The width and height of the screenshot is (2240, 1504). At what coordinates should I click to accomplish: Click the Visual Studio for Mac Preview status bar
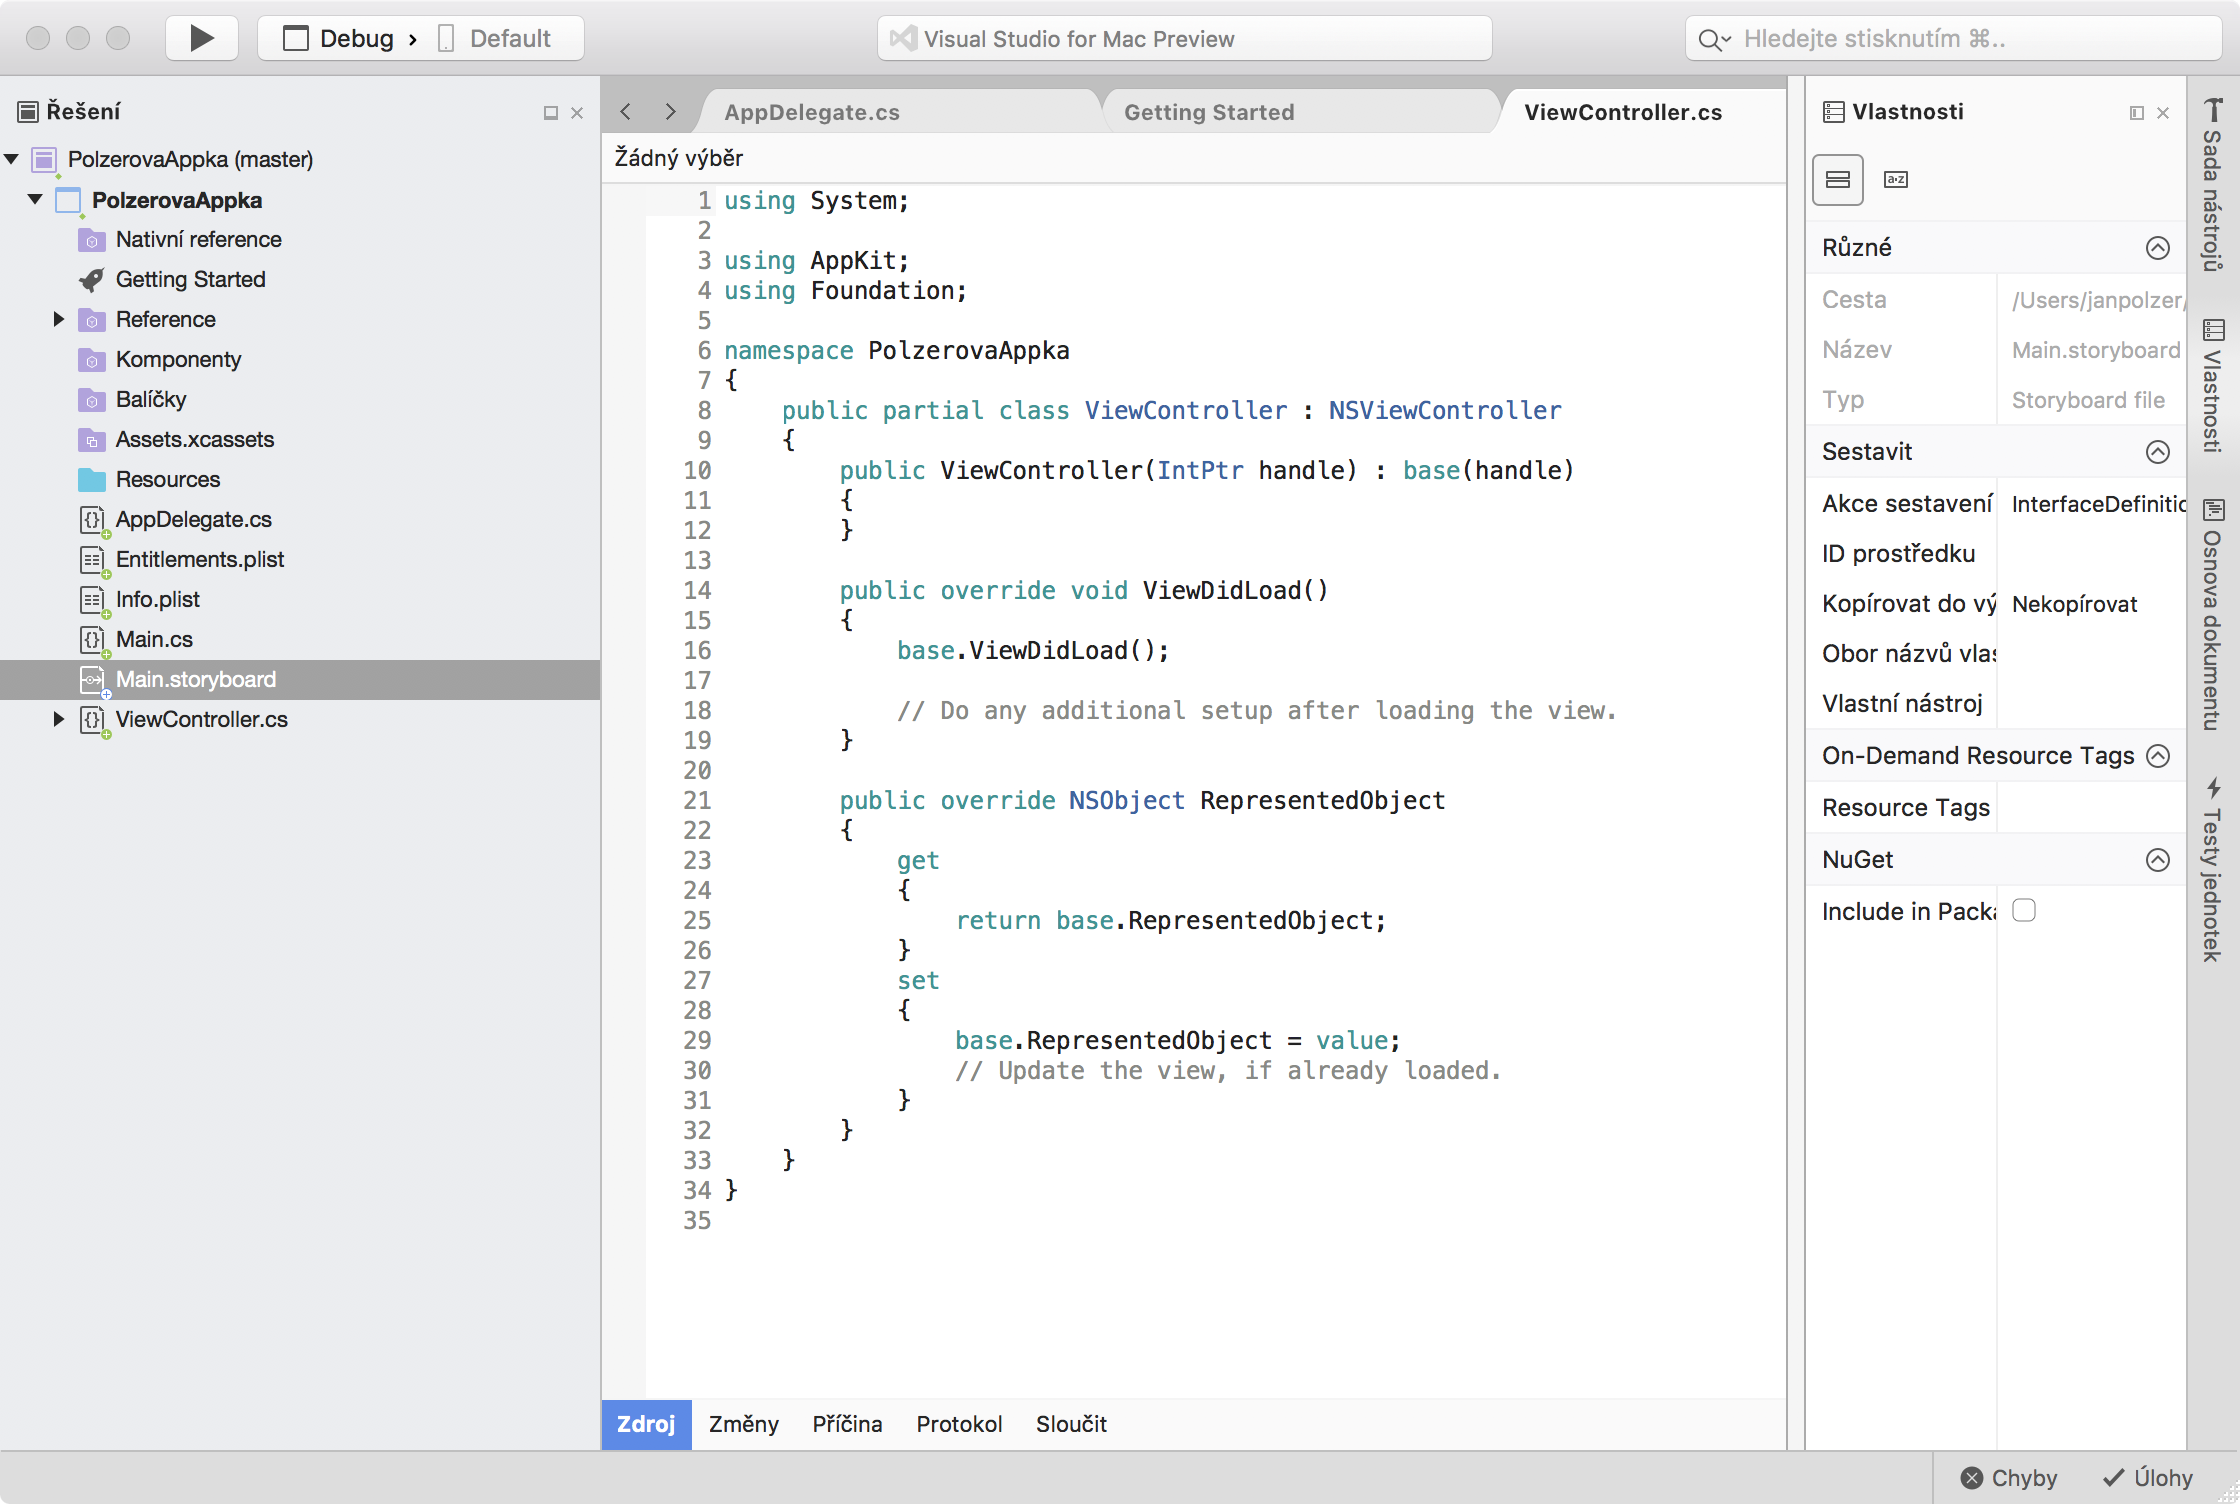(1184, 38)
